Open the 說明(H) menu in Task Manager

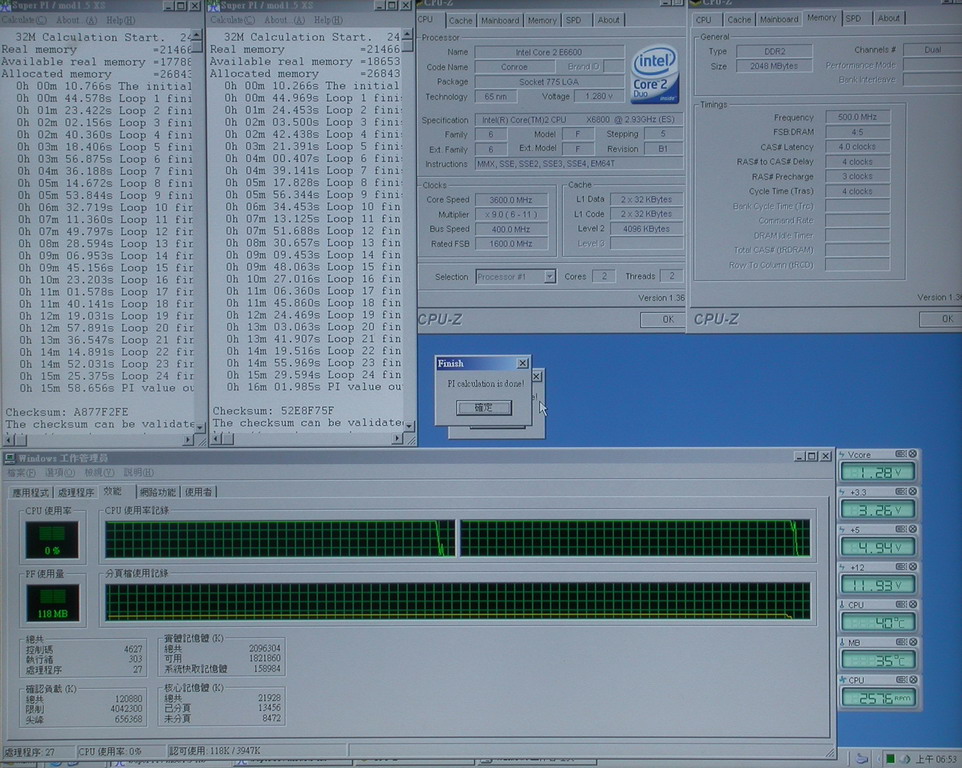(138, 473)
